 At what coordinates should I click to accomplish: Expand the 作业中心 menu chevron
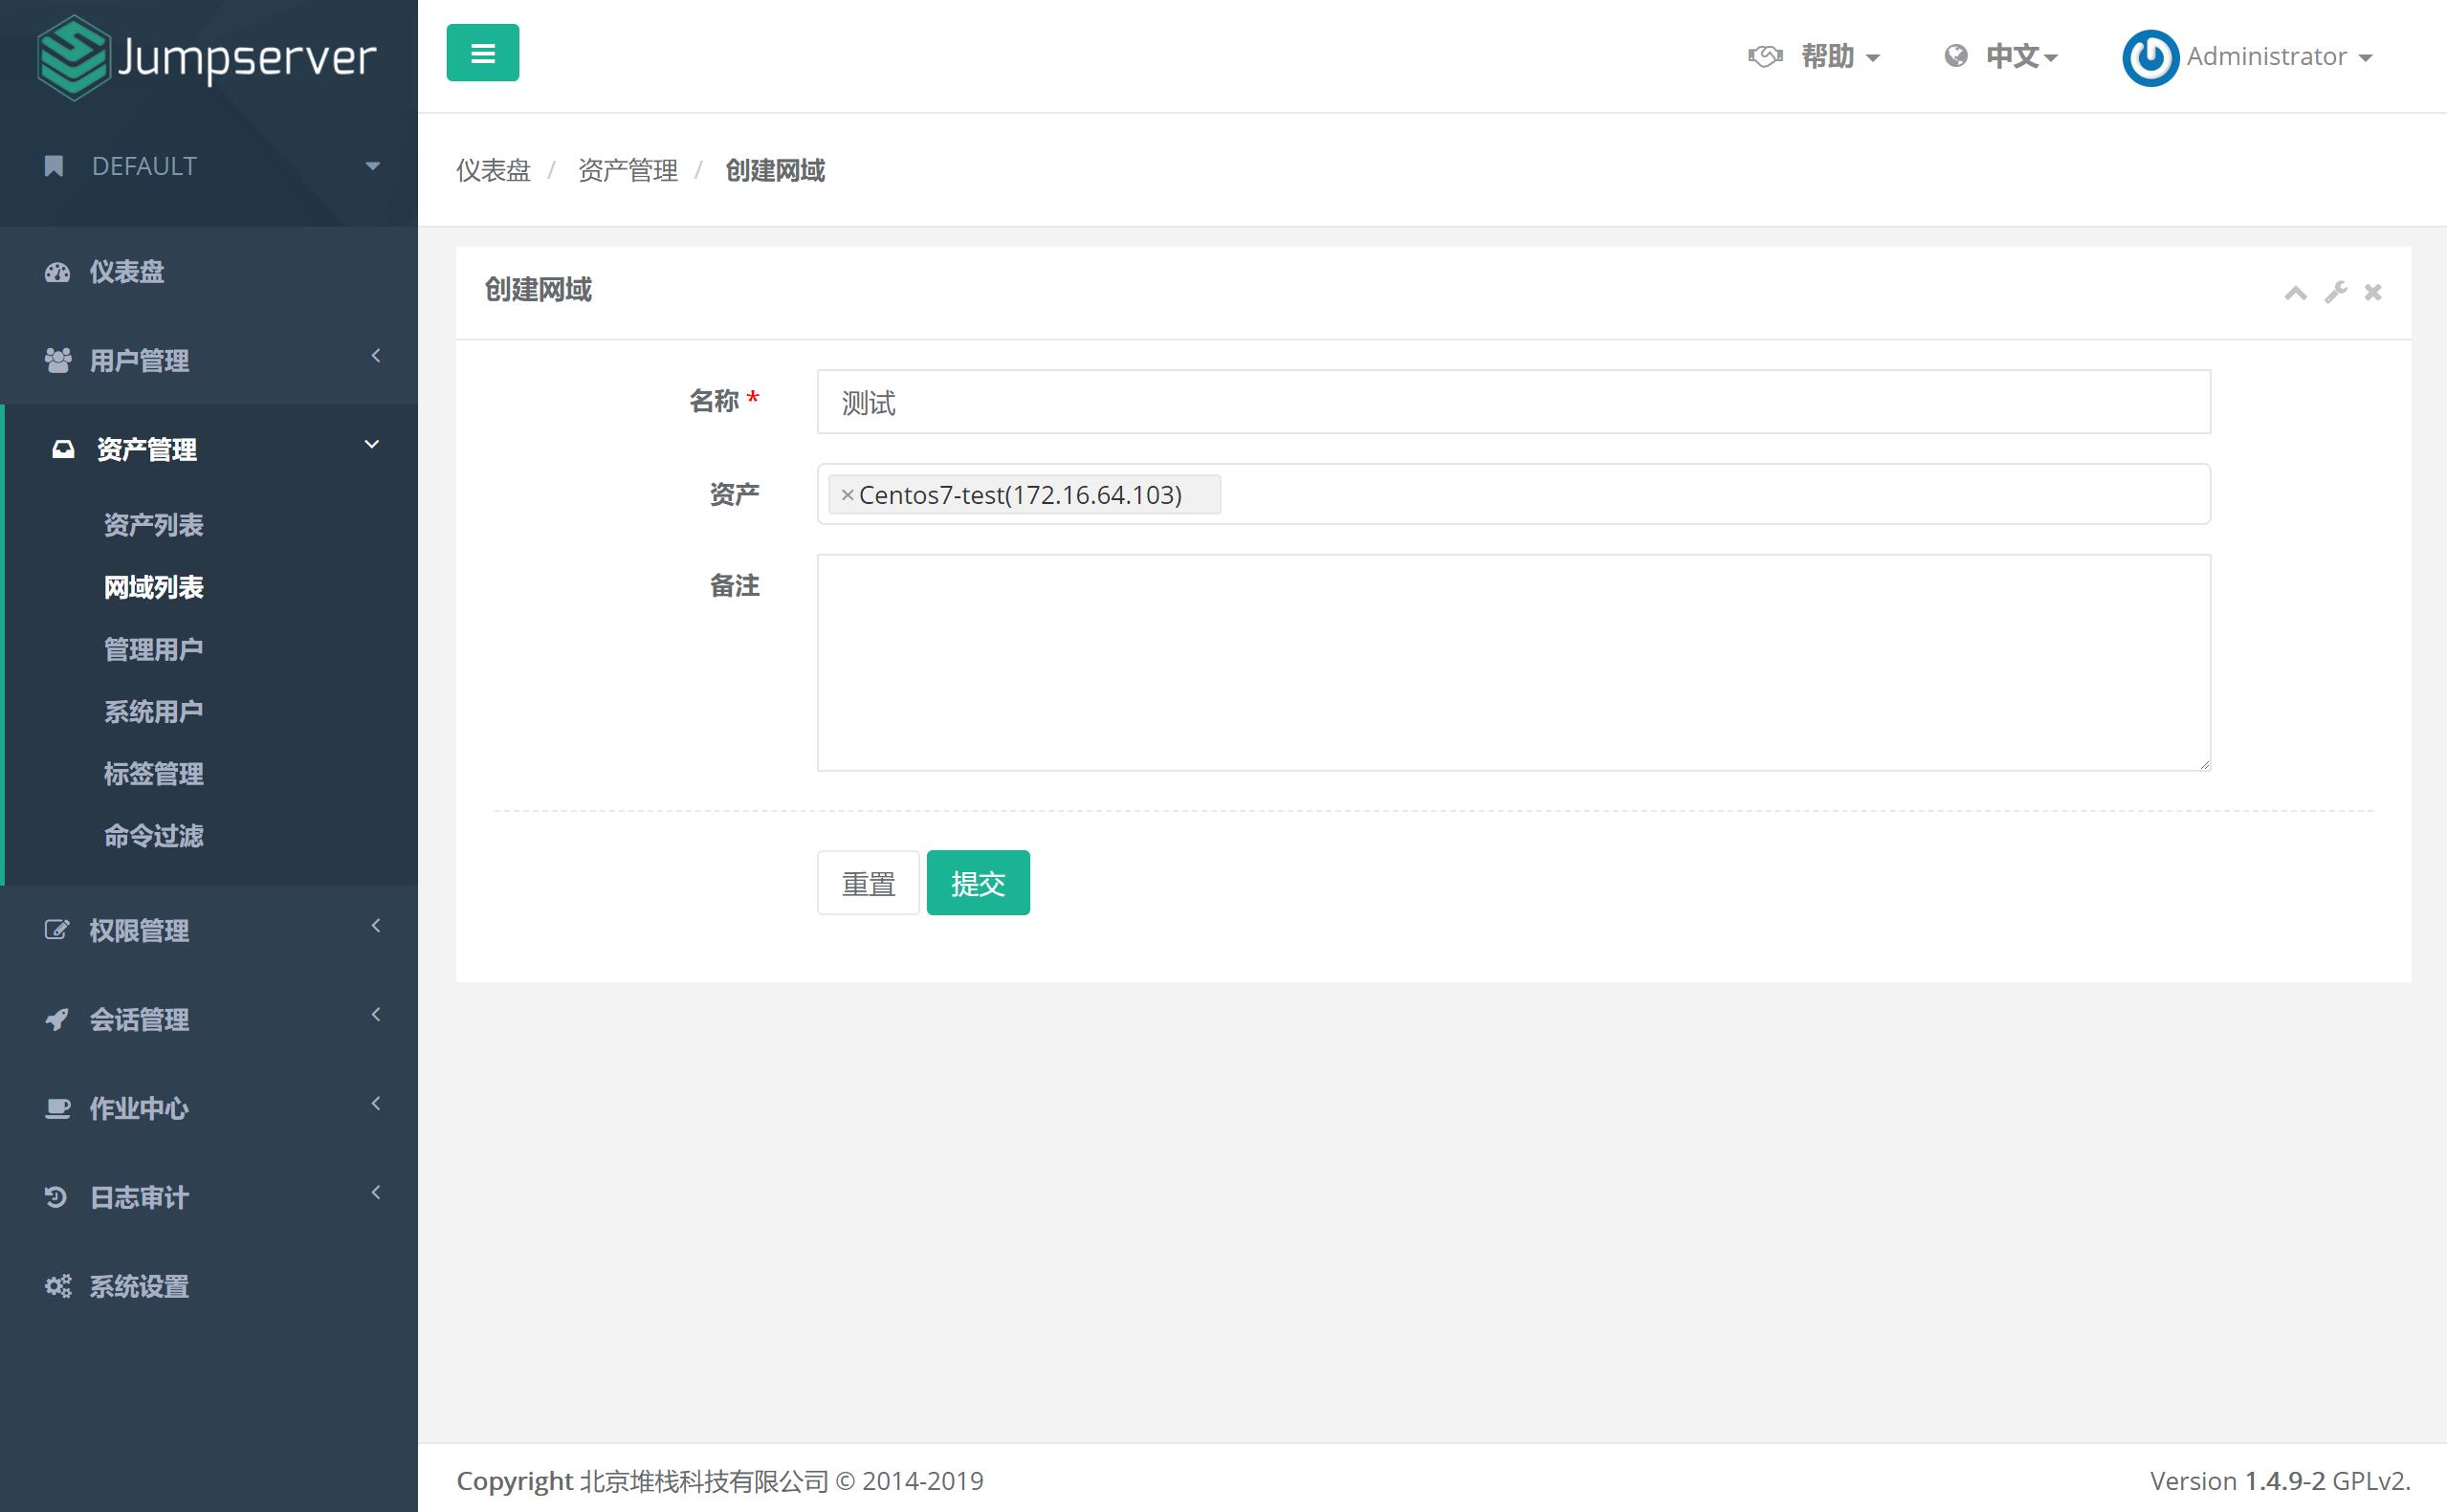click(x=376, y=1104)
